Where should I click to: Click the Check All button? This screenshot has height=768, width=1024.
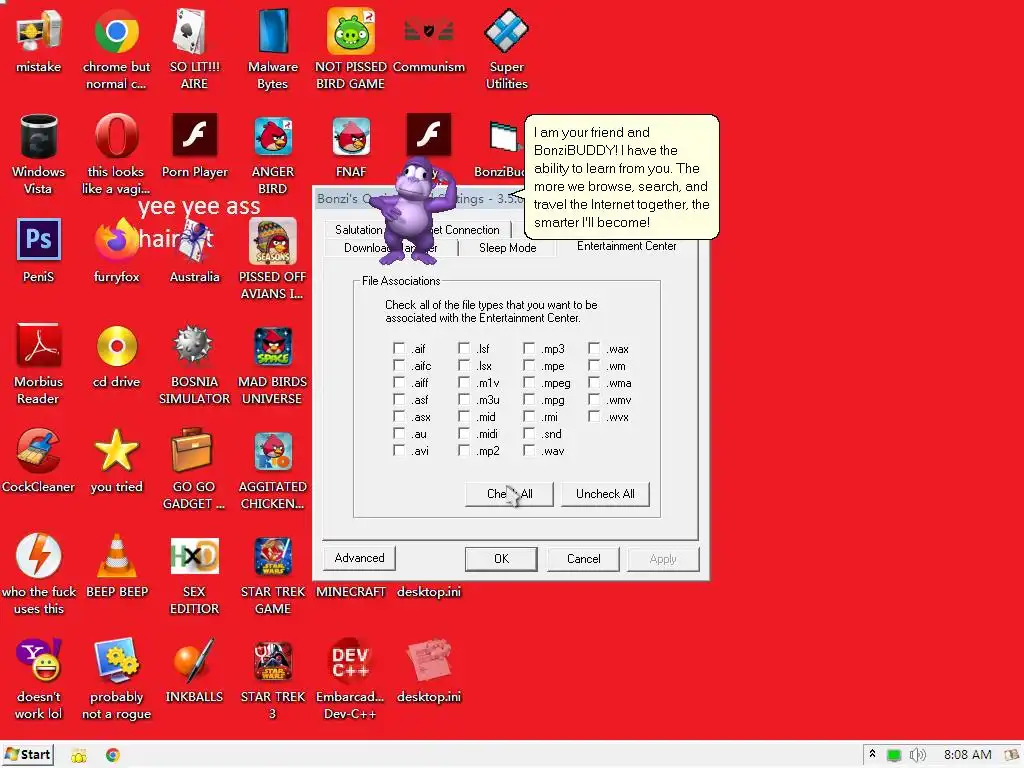[x=509, y=494]
